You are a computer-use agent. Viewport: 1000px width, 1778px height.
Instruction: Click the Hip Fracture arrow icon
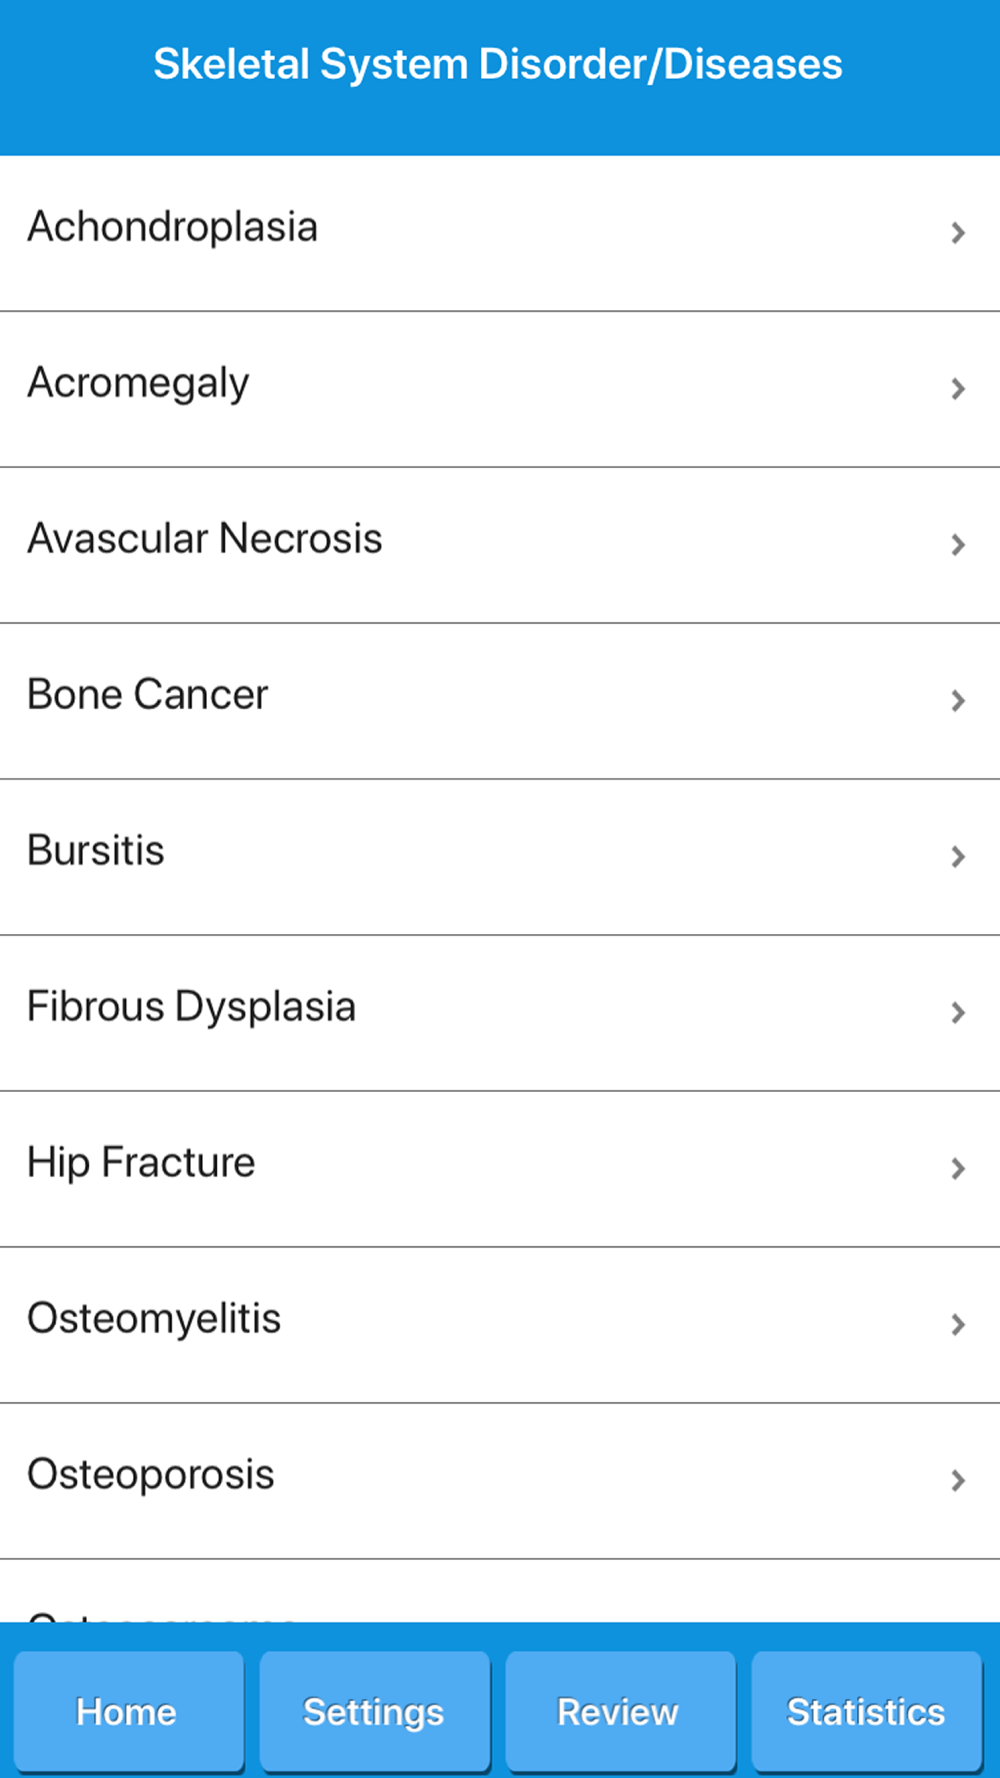coord(958,1169)
